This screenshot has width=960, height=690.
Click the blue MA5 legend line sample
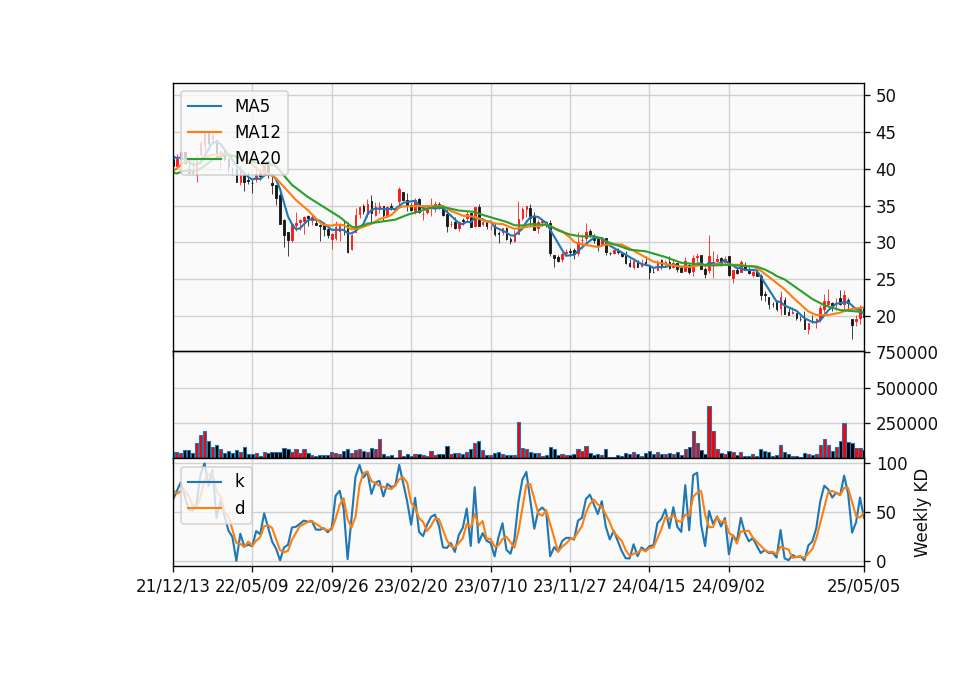click(x=204, y=106)
